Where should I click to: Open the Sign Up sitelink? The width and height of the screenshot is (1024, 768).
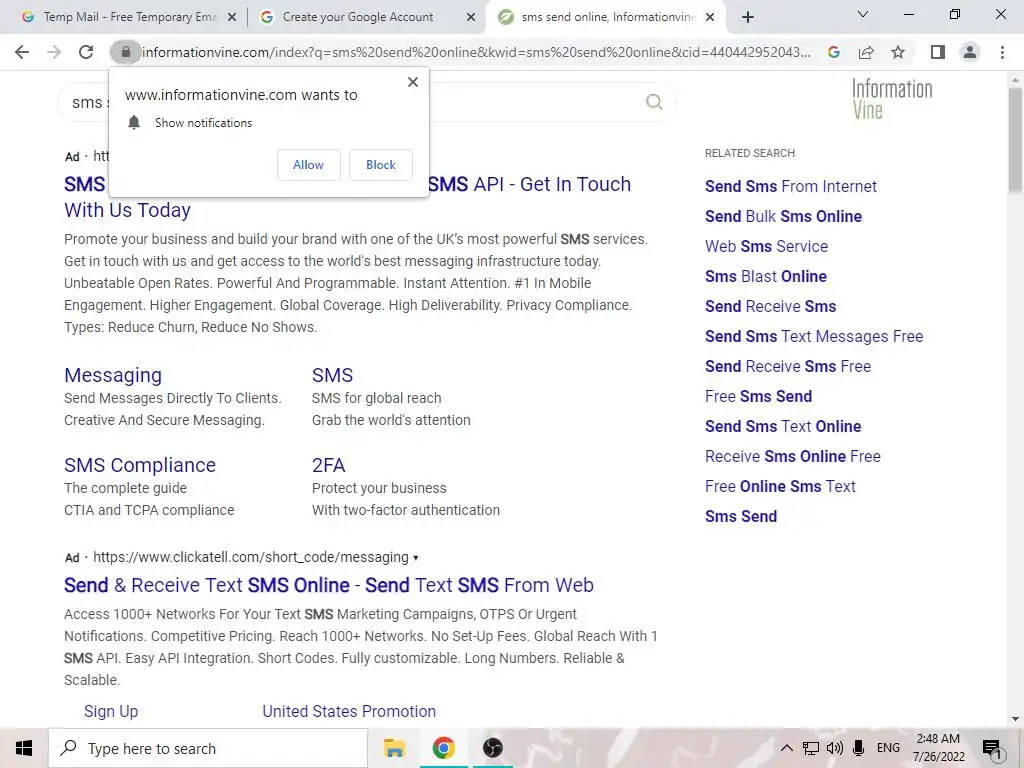(111, 711)
